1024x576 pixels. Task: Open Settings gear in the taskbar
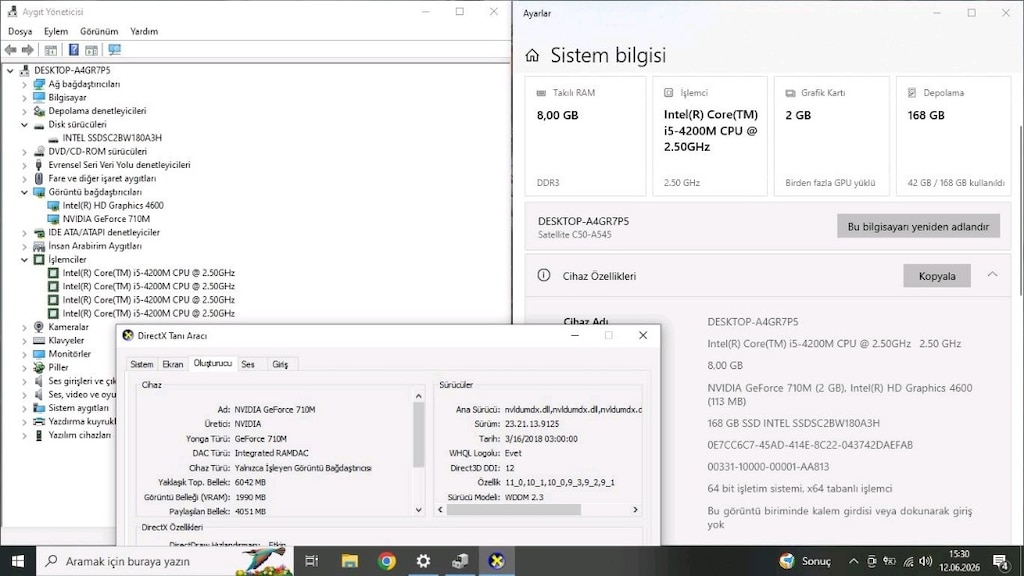pos(423,561)
